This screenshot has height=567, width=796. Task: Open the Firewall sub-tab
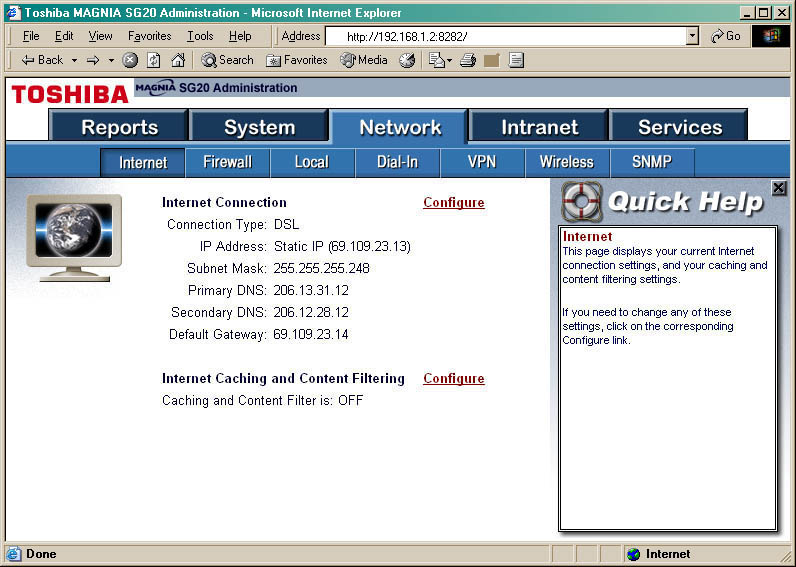click(227, 162)
